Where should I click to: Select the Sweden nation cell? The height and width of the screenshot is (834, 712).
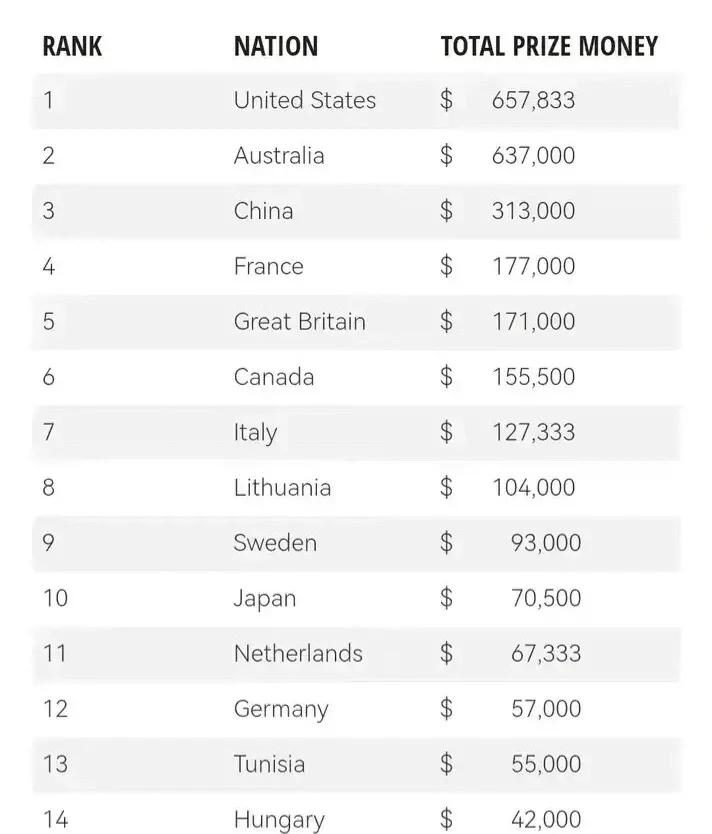(275, 543)
